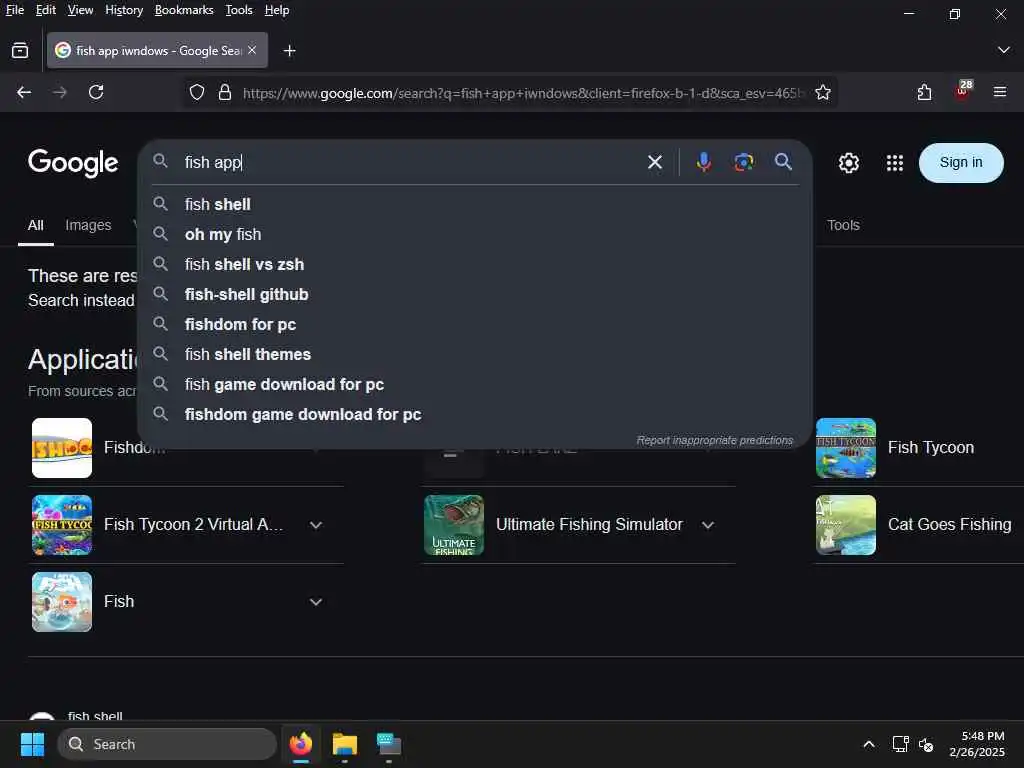Image resolution: width=1024 pixels, height=768 pixels.
Task: Open the Fish Tycoon thumbnail
Action: [846, 448]
